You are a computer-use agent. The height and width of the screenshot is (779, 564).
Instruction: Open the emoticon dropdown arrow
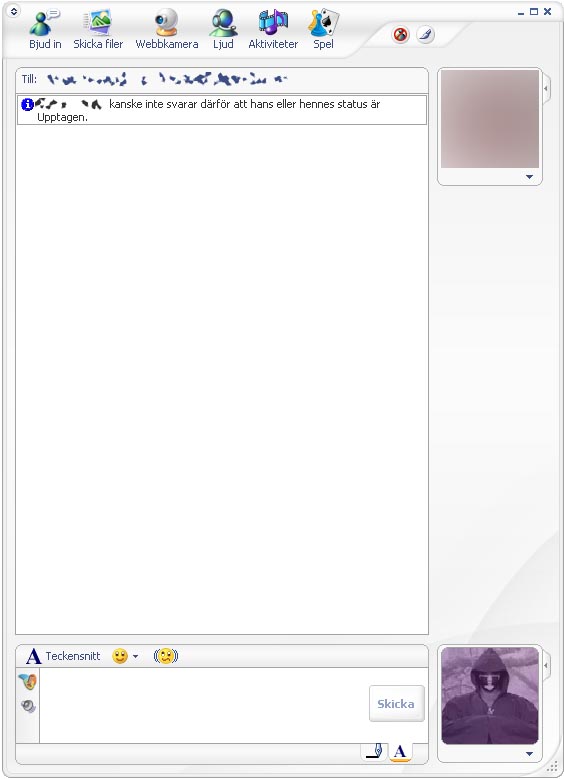135,656
